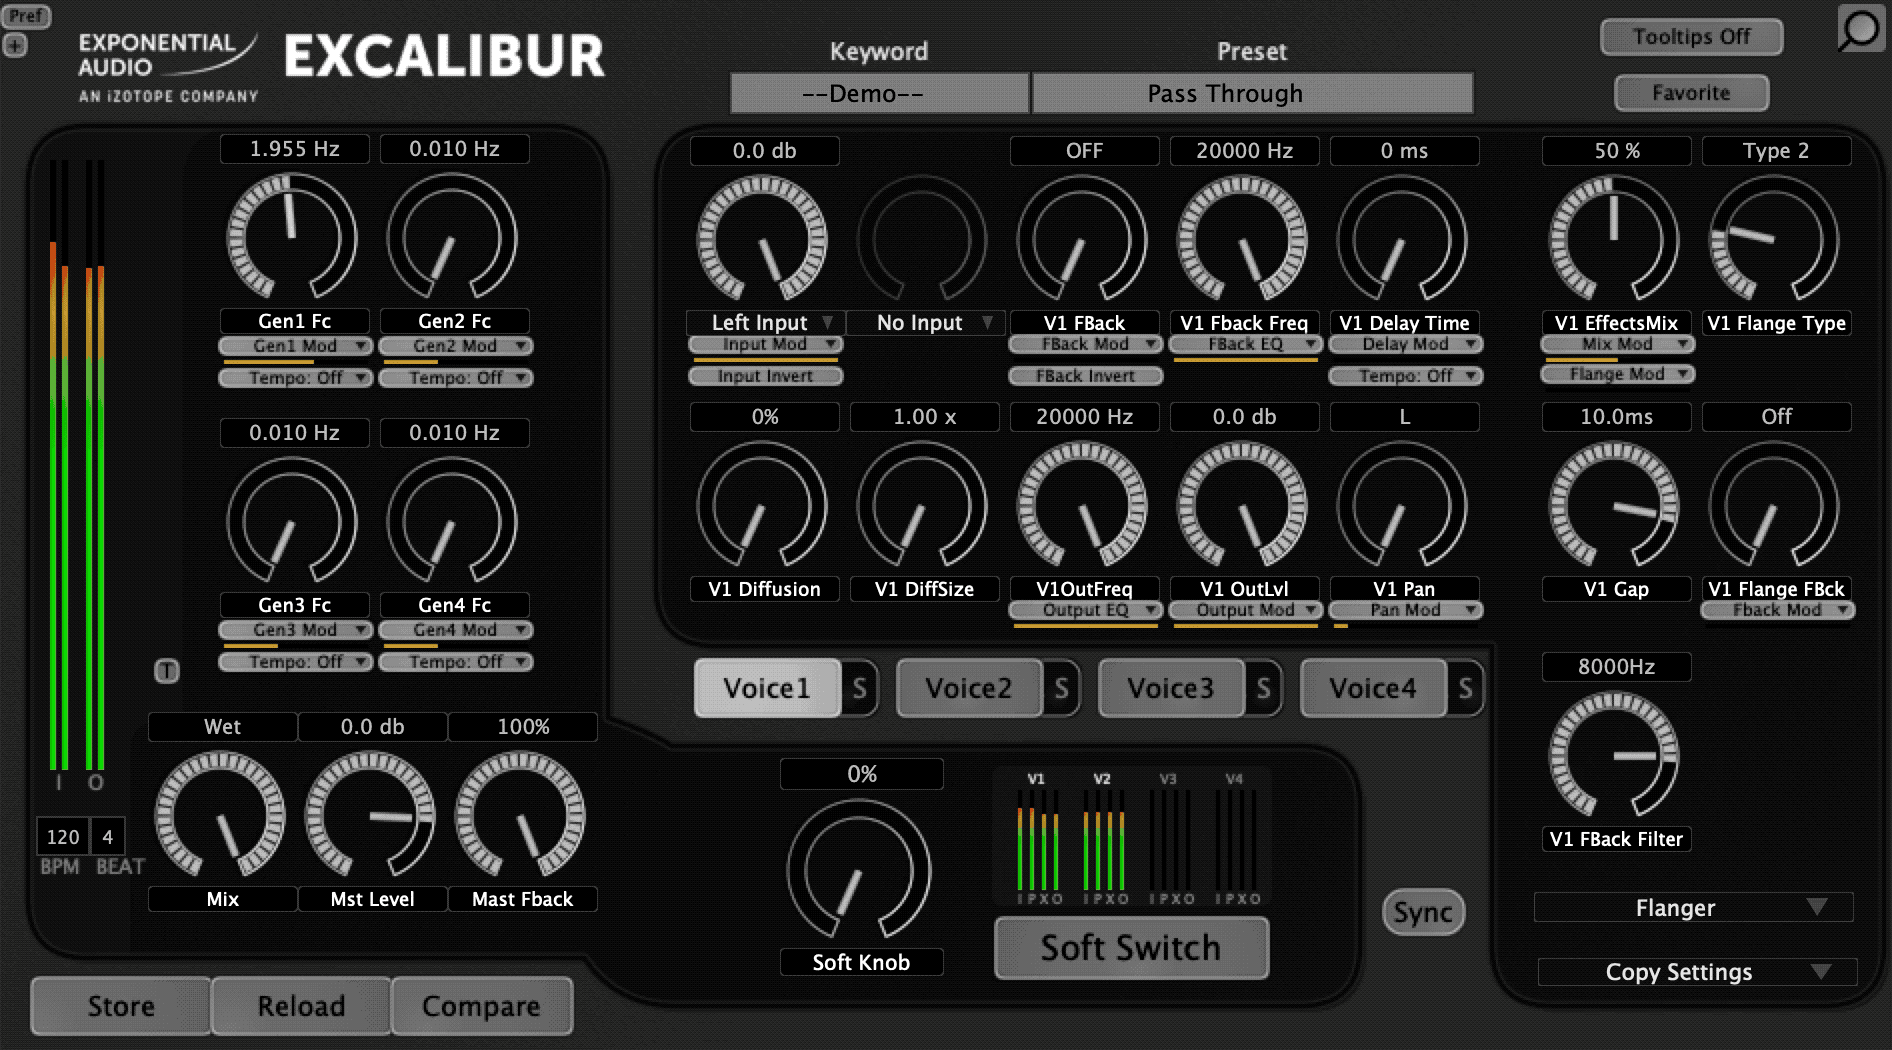The width and height of the screenshot is (1892, 1050).
Task: Click the Pref icon in top corner
Action: pos(25,16)
